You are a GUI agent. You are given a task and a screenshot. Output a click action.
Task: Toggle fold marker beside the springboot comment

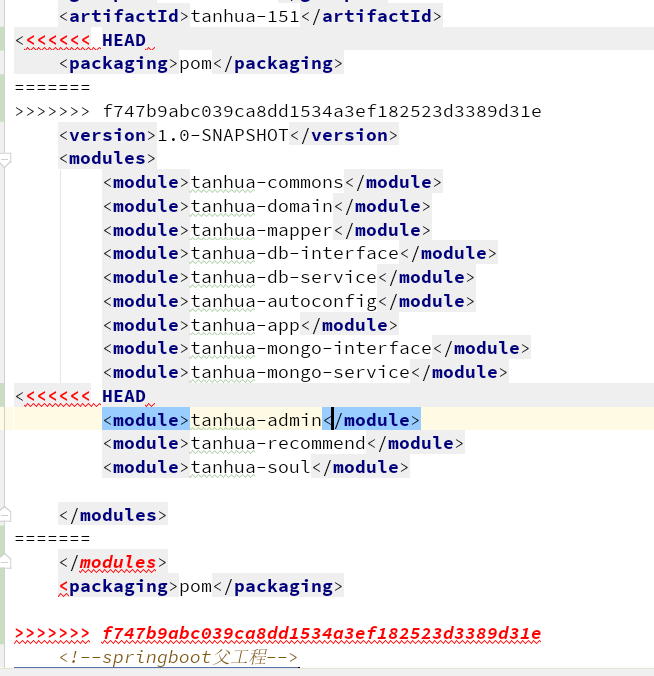[x=5, y=658]
